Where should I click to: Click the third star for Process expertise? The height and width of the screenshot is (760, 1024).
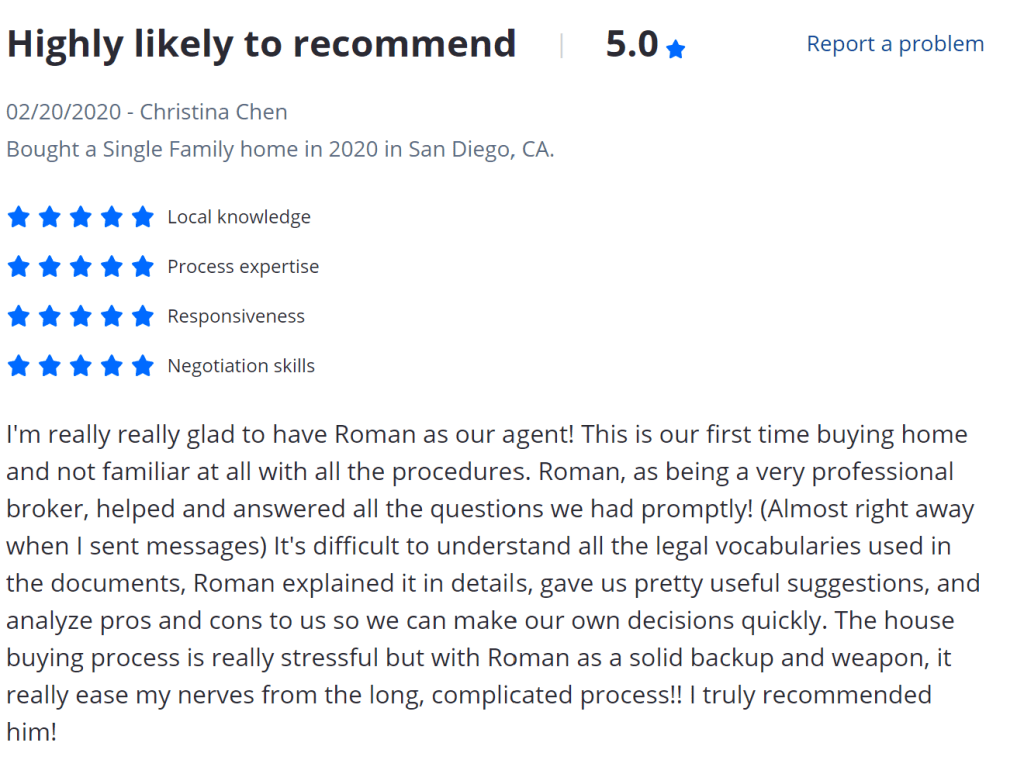point(81,267)
